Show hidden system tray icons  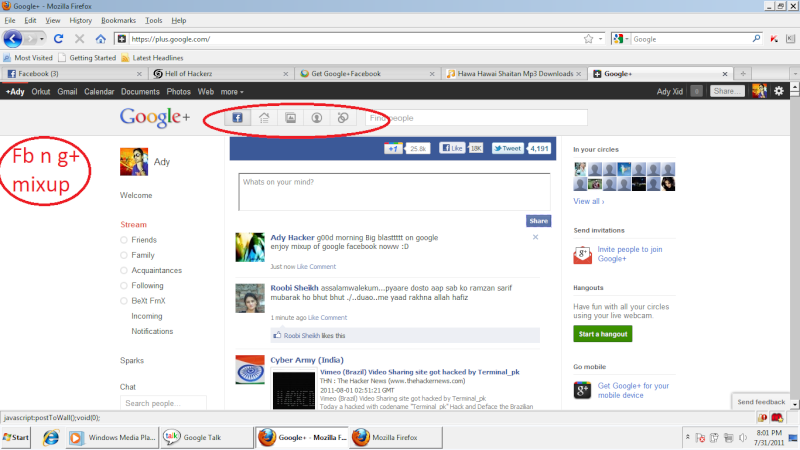tap(688, 437)
